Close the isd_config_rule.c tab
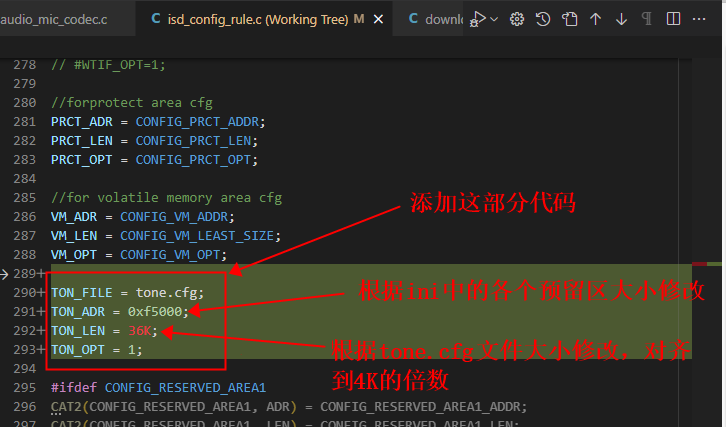 (378, 19)
